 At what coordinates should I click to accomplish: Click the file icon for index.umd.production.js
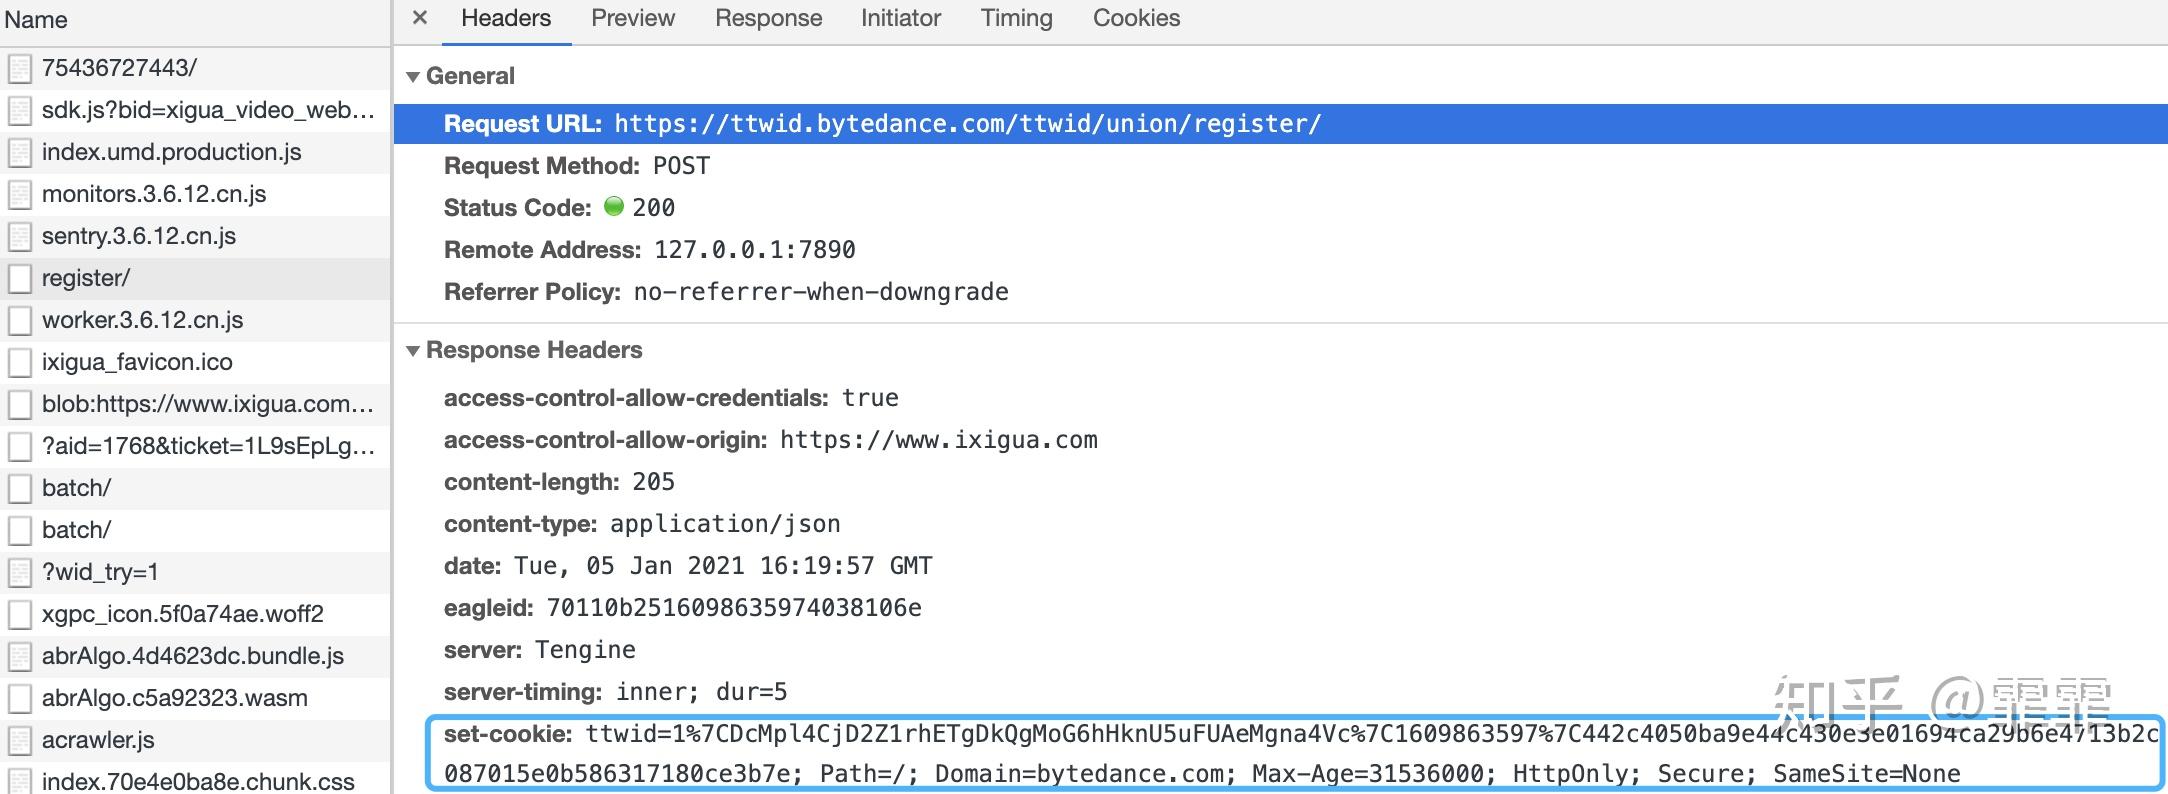point(20,152)
